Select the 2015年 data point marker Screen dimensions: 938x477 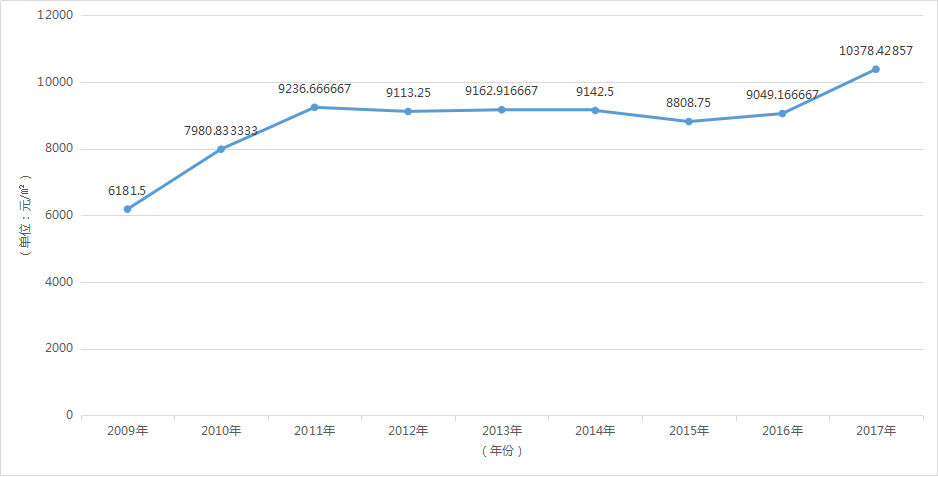click(x=689, y=122)
